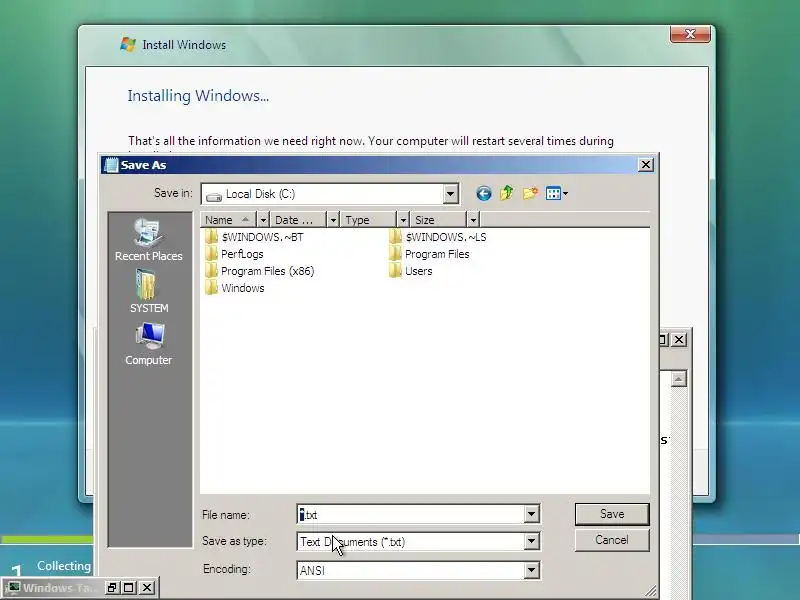
Task: Close the Install Windows window
Action: pyautogui.click(x=690, y=34)
